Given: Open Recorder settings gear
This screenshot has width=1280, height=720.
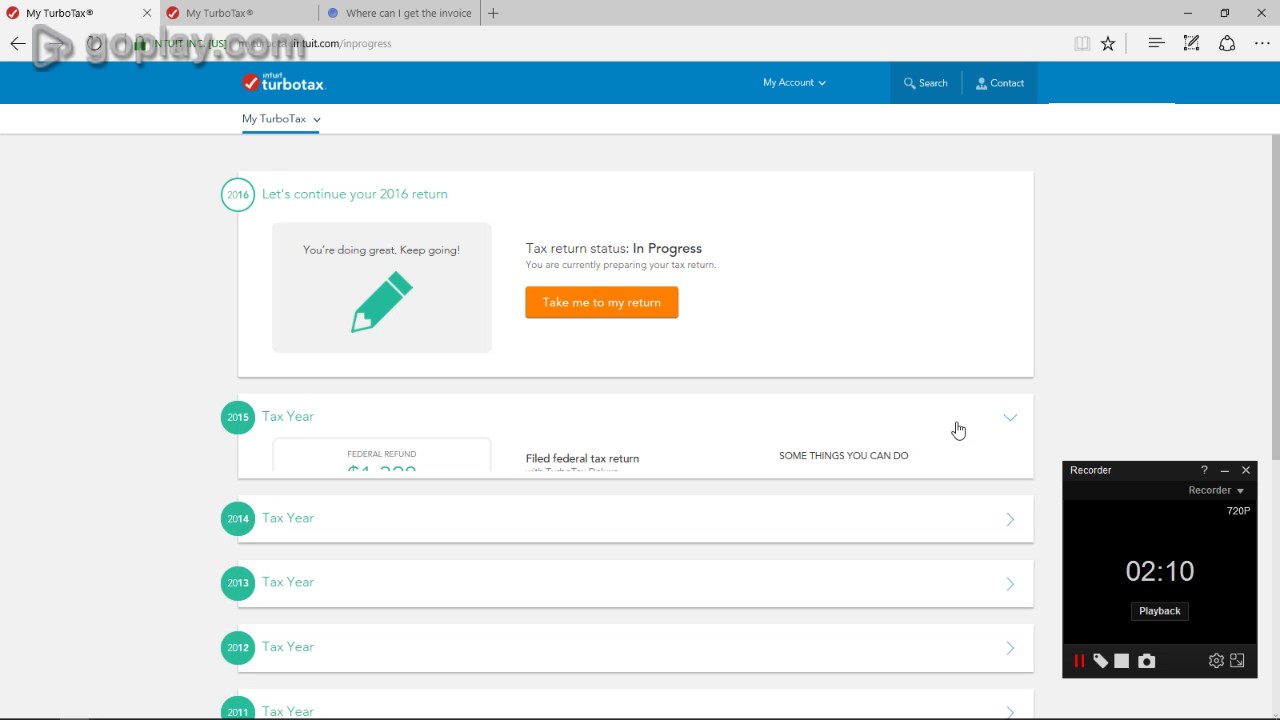Looking at the screenshot, I should click(1216, 661).
